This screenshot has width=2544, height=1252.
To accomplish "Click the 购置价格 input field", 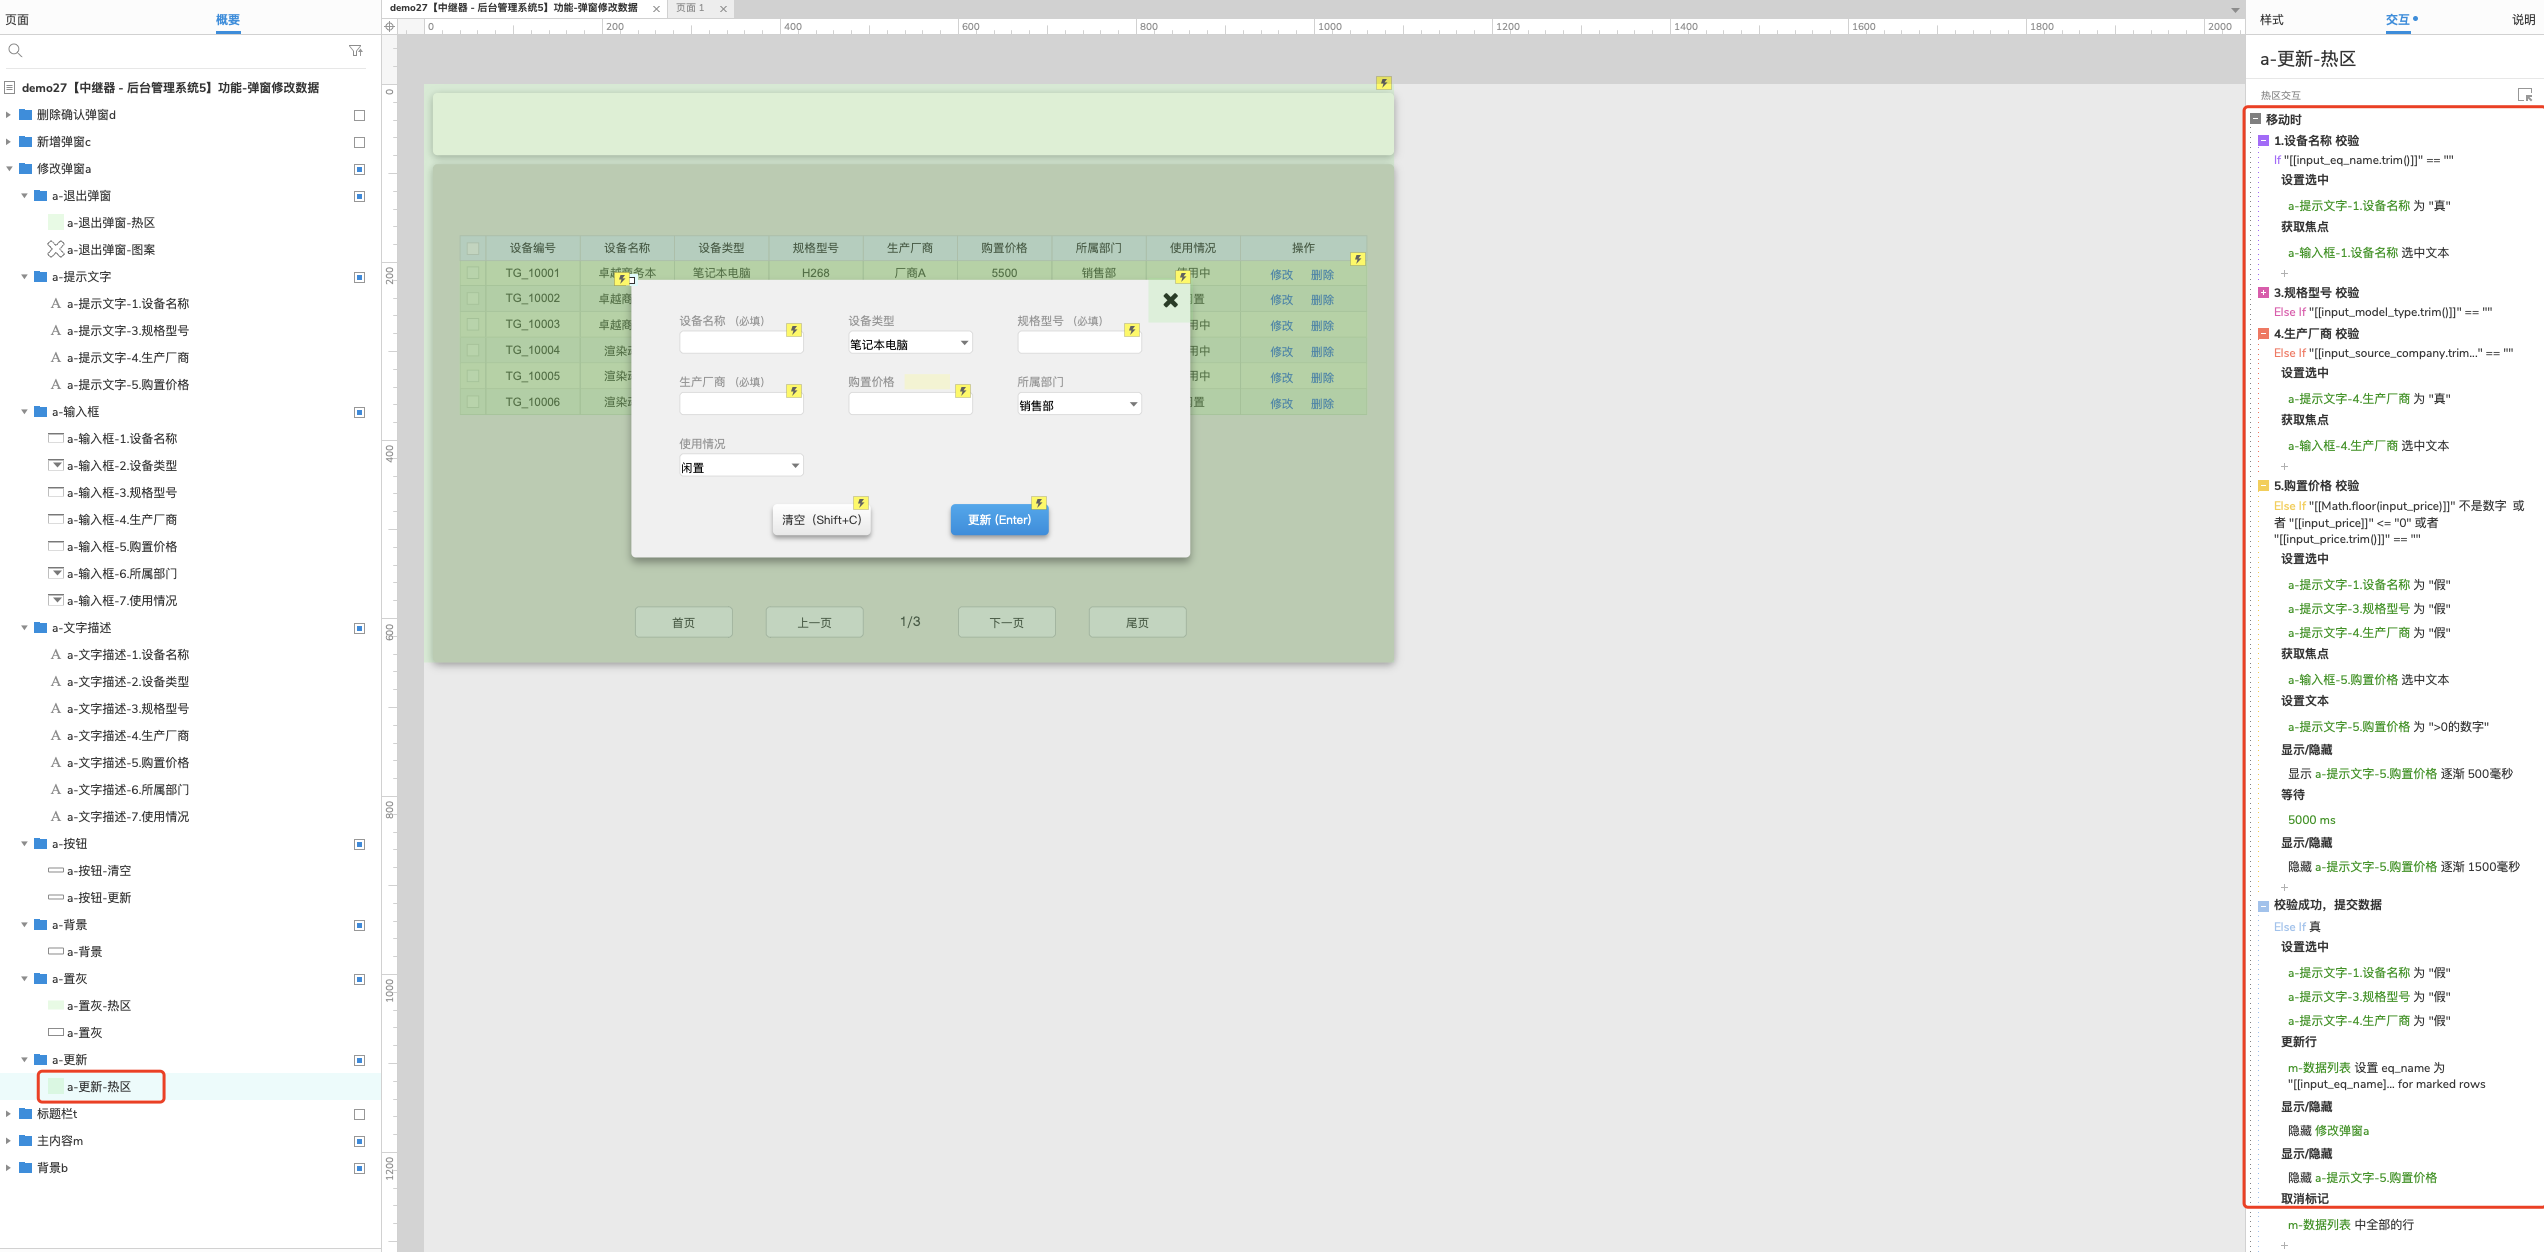I will coord(910,404).
